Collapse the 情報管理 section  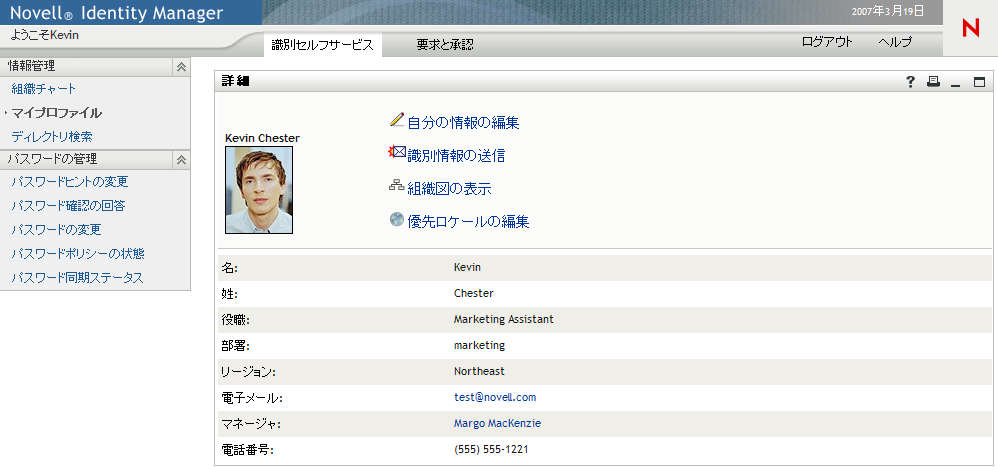(x=181, y=66)
